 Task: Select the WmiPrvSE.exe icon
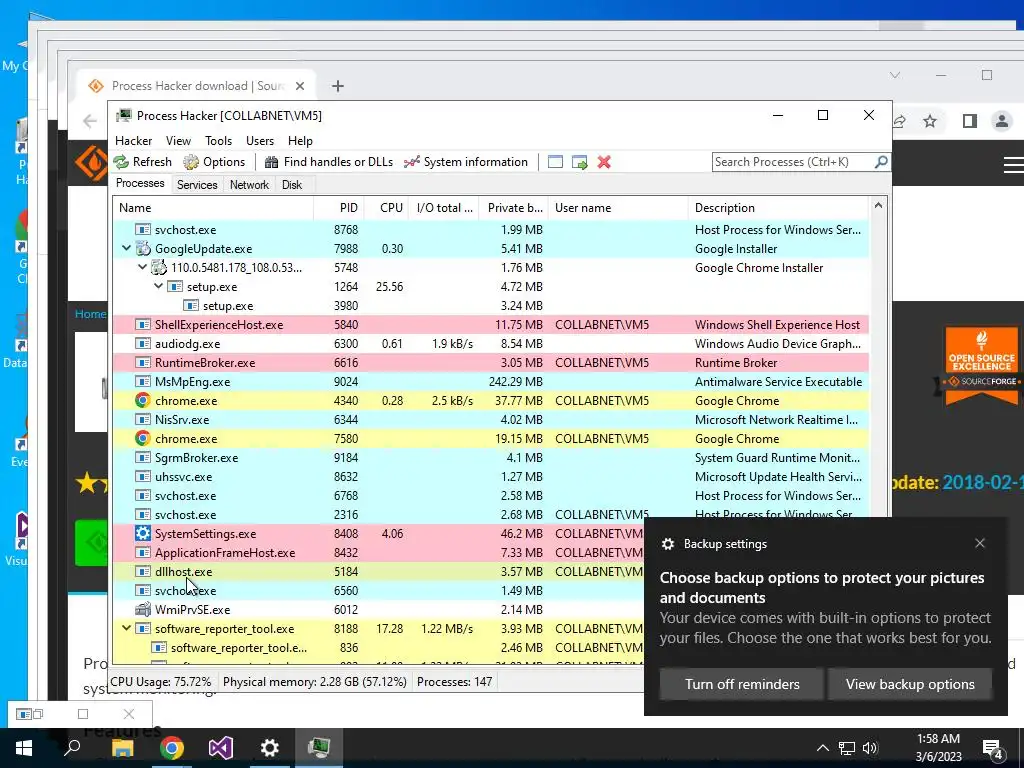click(143, 609)
